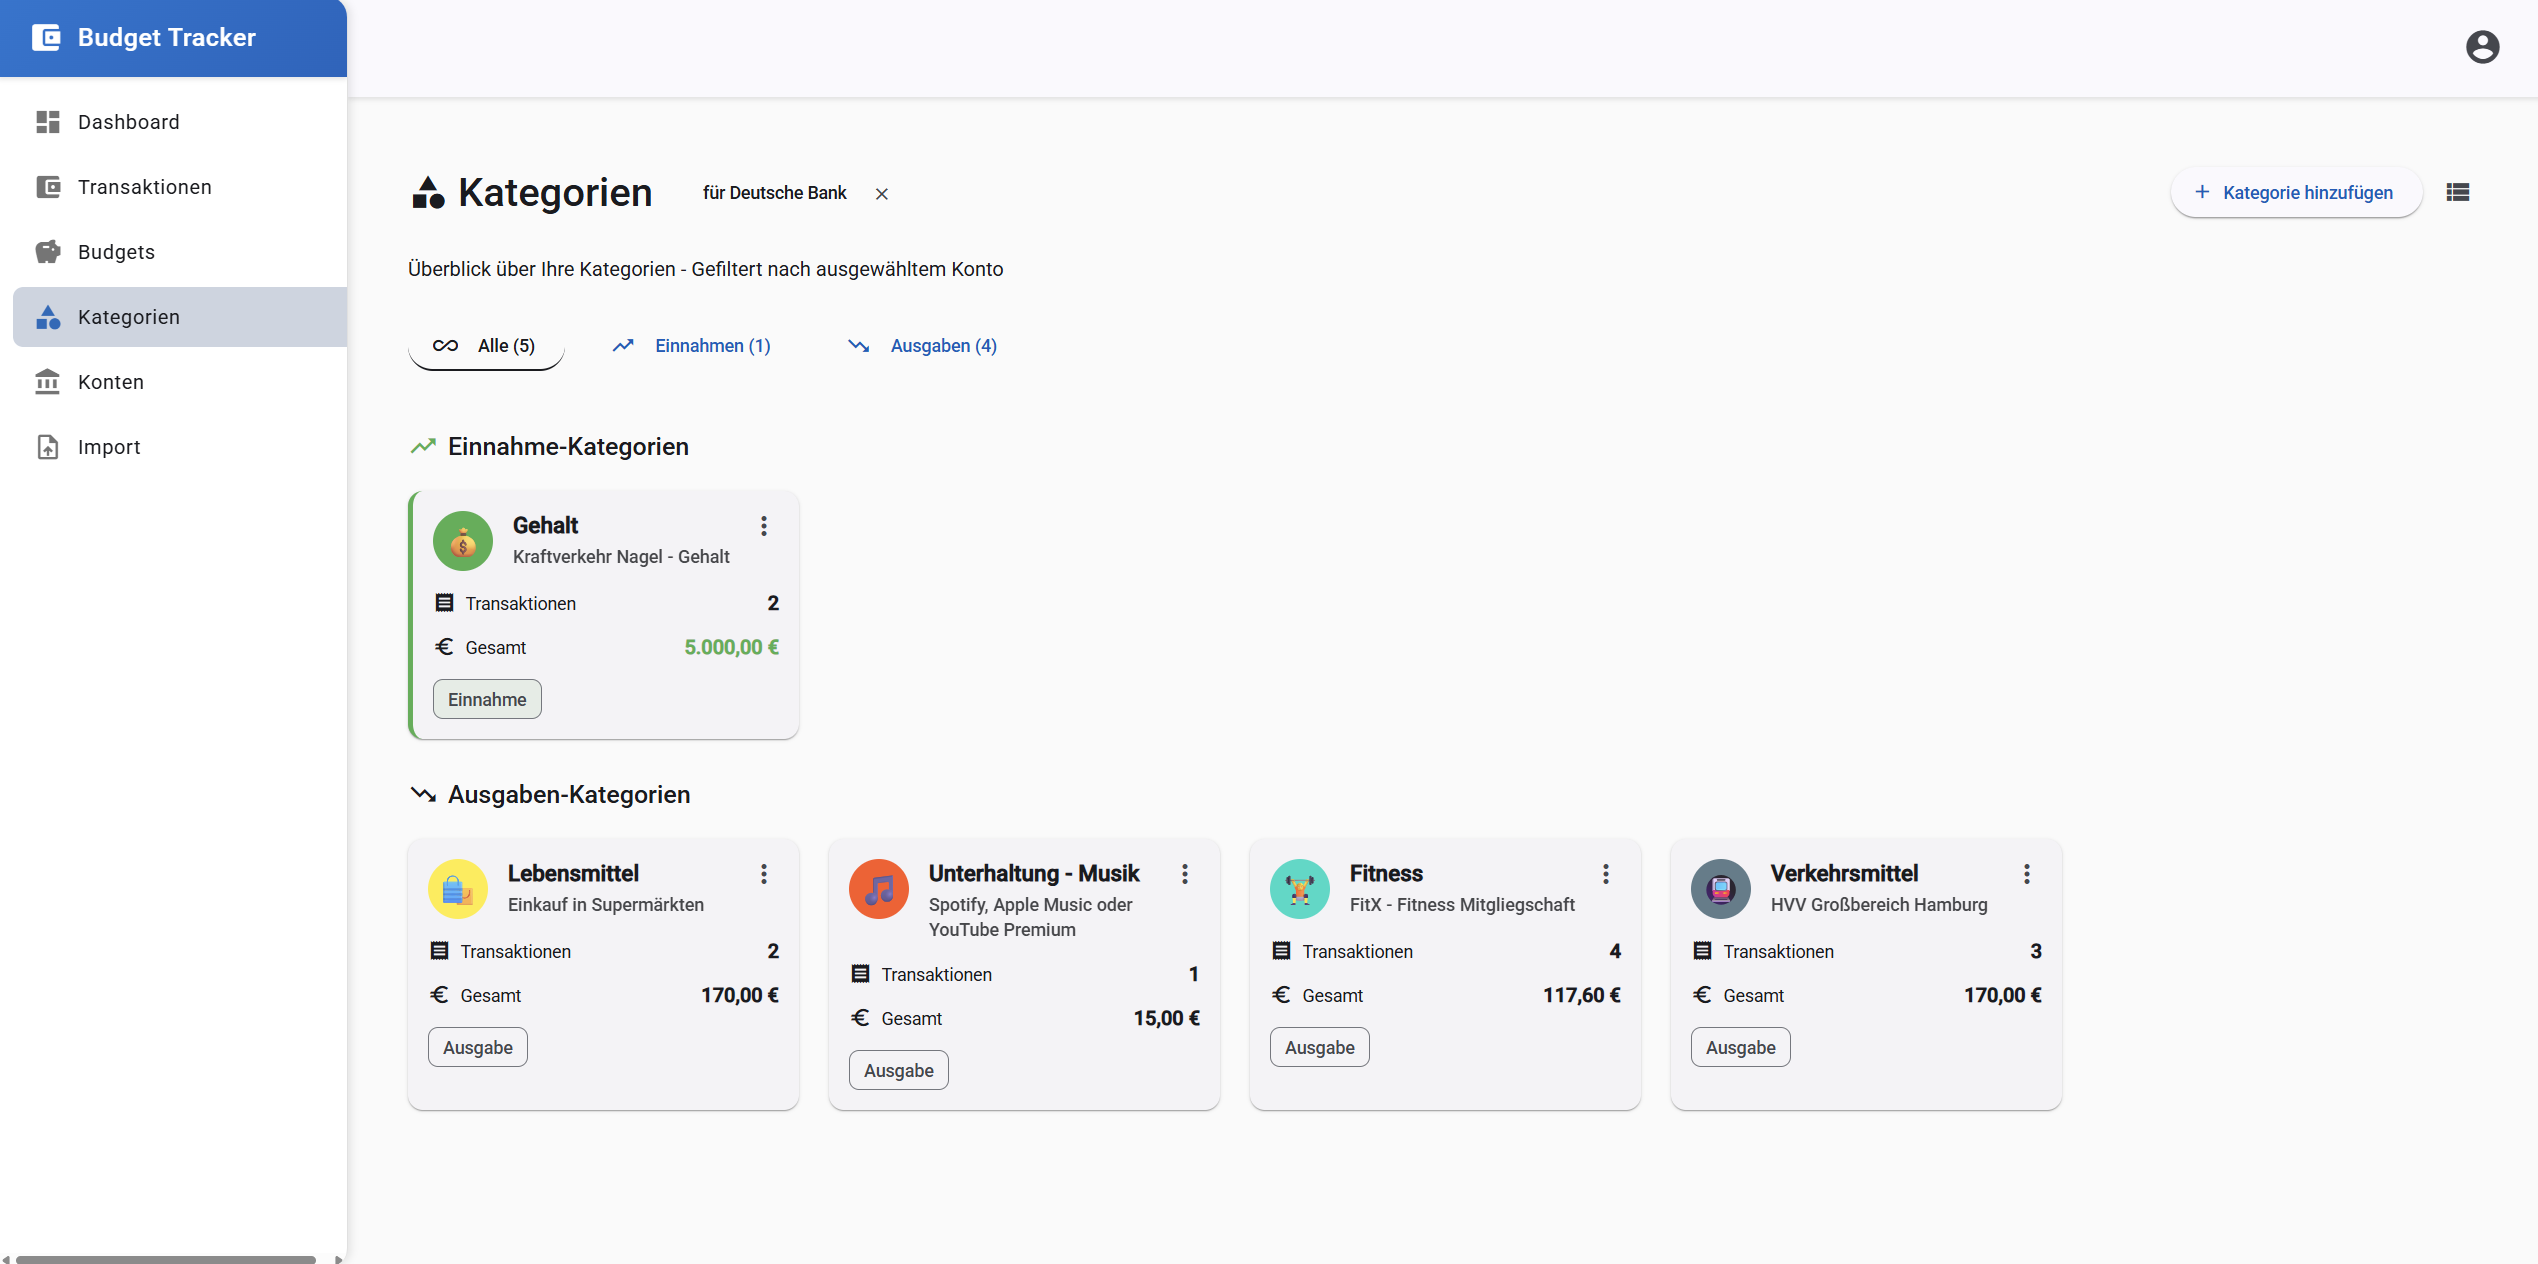The height and width of the screenshot is (1264, 2538).
Task: Open the Fitness card options menu
Action: point(1606,874)
